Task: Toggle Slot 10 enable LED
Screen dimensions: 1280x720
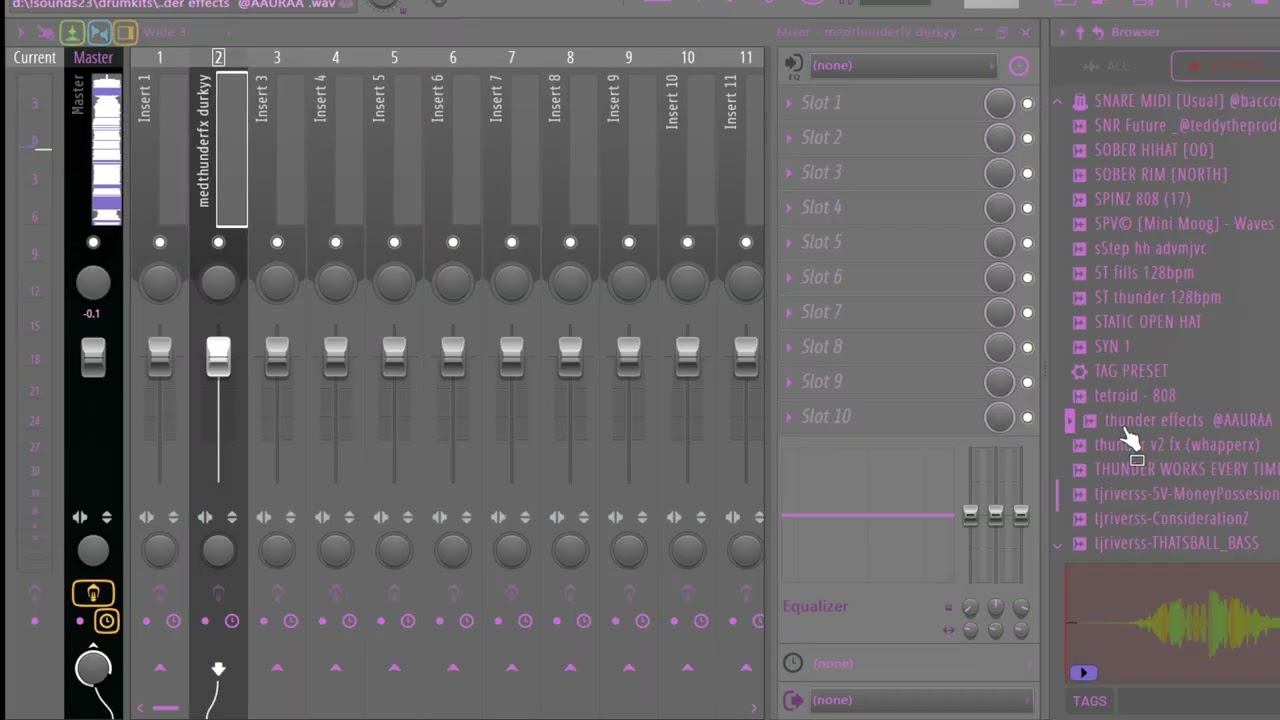Action: point(1027,417)
